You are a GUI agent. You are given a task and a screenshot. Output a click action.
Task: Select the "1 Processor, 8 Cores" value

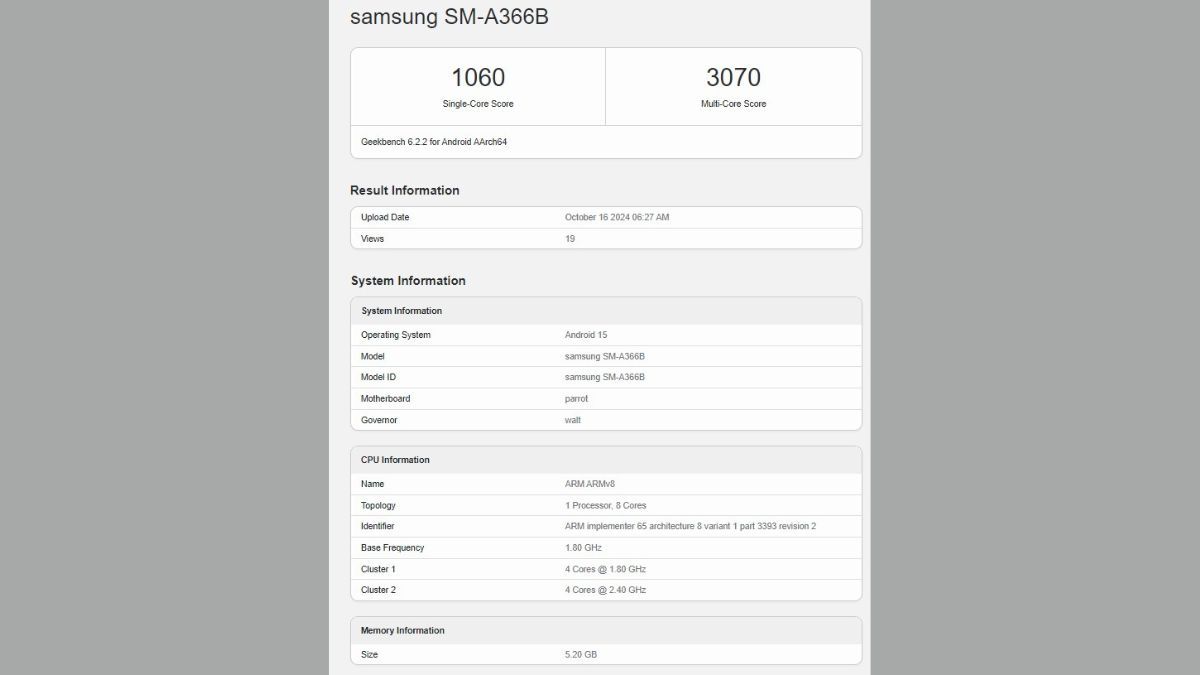tap(605, 506)
